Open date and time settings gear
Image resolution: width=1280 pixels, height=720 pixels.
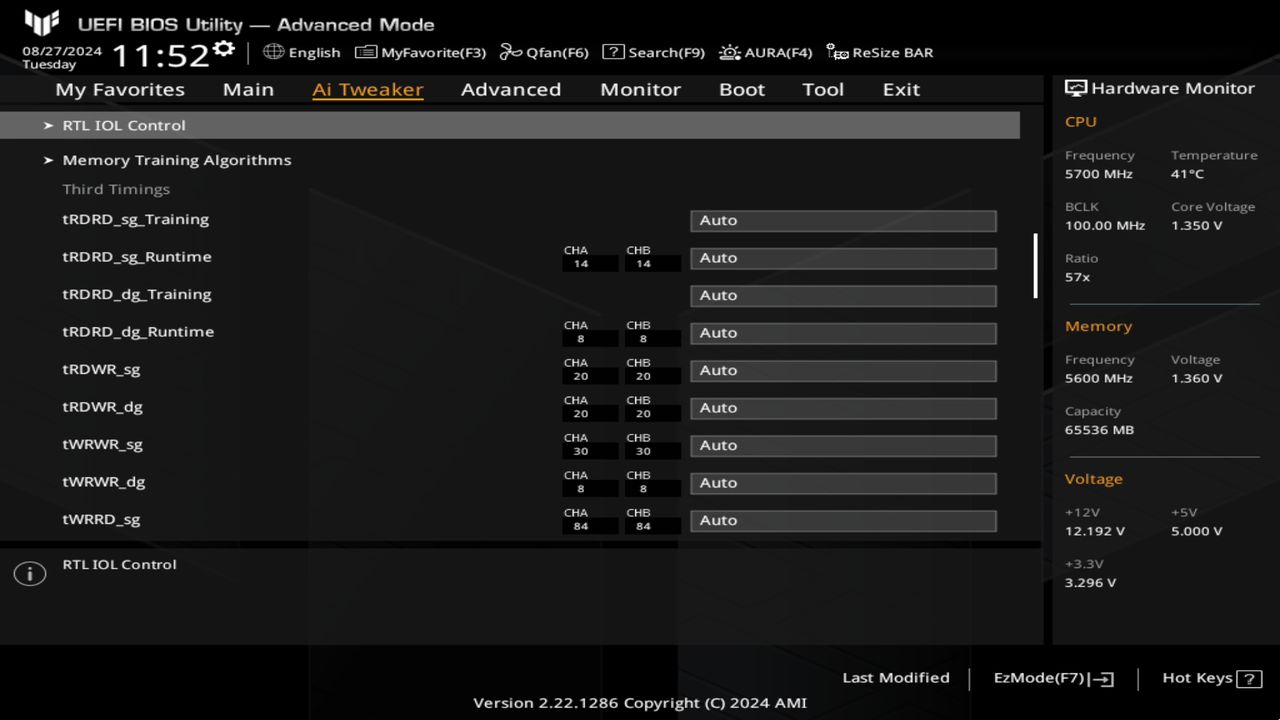[x=224, y=49]
